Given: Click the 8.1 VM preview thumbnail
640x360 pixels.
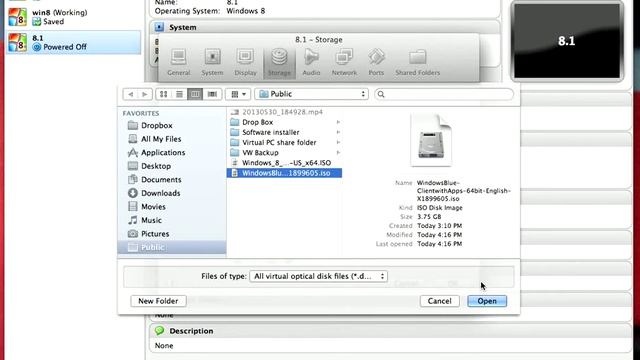Looking at the screenshot, I should coord(567,41).
